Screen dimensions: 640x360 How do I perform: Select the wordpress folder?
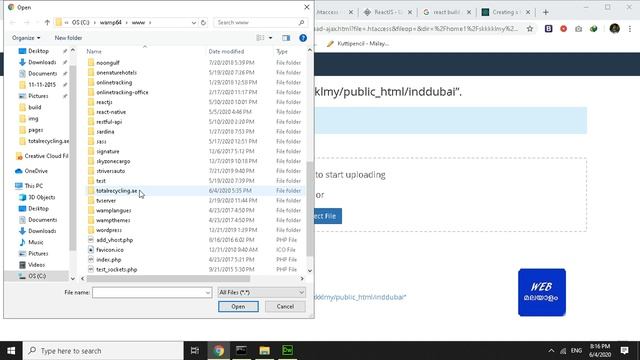(109, 230)
